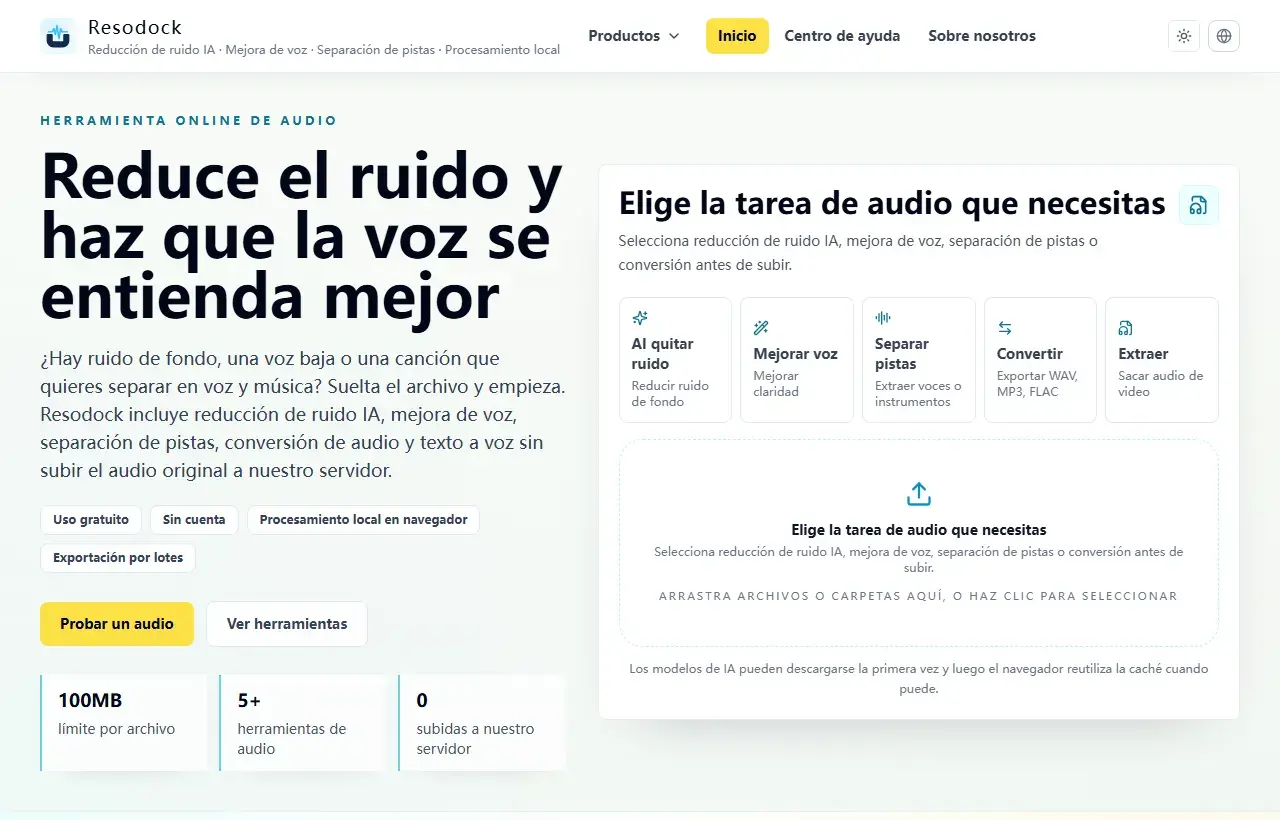Click the 0 subidas a nuestro servidor stat
This screenshot has width=1280, height=820.
pos(482,723)
